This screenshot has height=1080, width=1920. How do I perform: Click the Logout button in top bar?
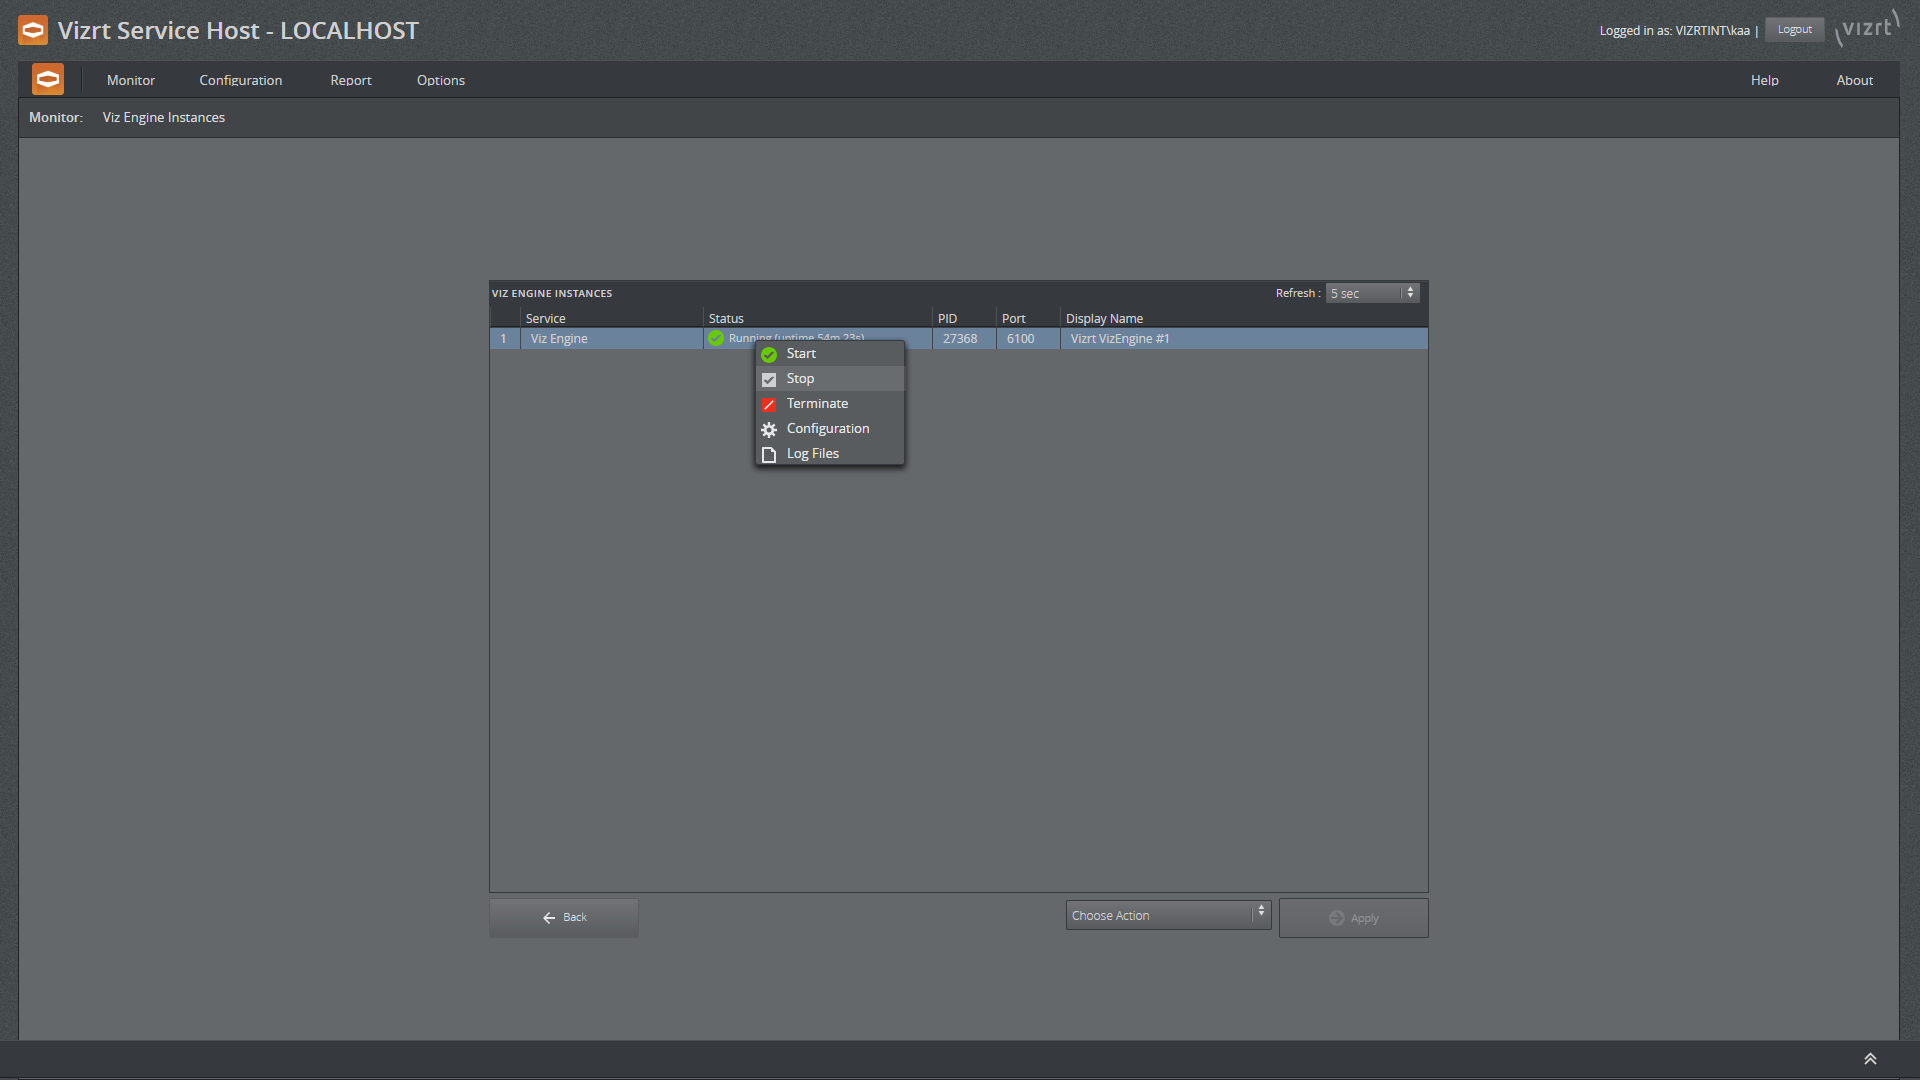point(1795,29)
